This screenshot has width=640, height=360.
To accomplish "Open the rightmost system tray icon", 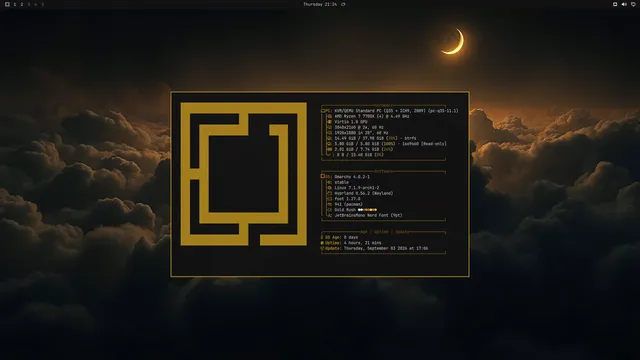I will point(633,4).
